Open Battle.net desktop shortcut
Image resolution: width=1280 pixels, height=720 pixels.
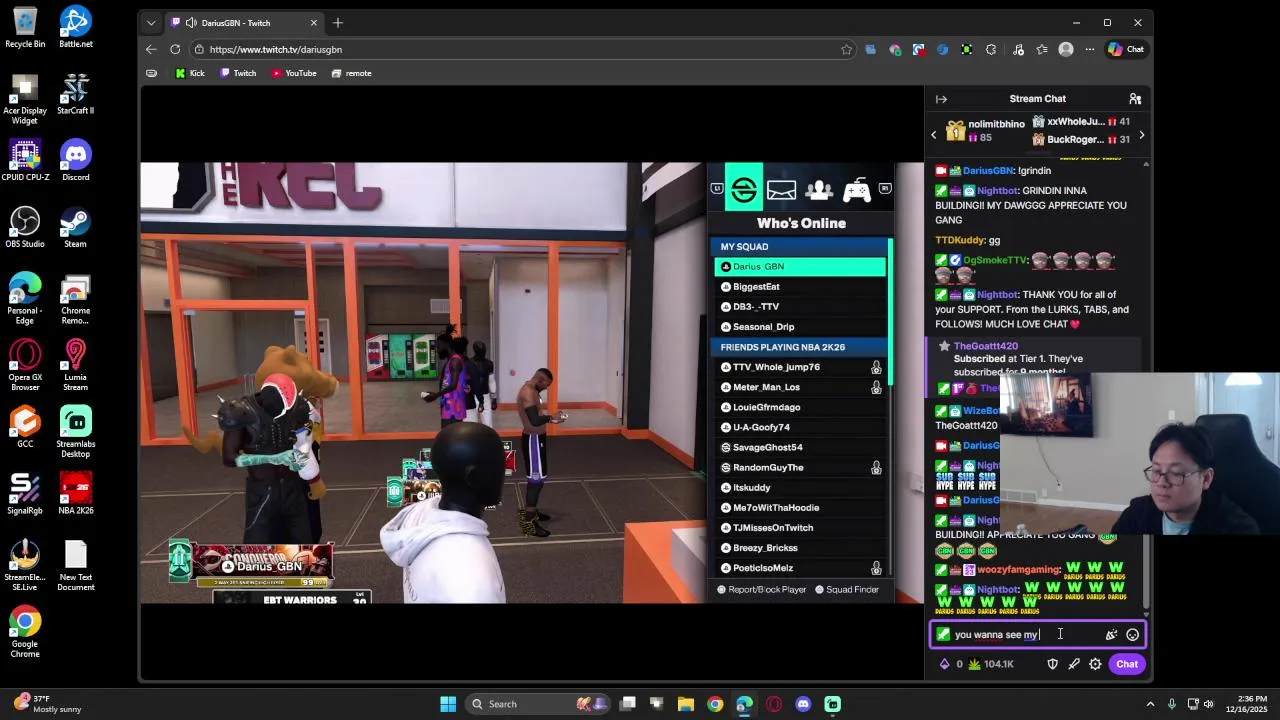click(x=76, y=27)
